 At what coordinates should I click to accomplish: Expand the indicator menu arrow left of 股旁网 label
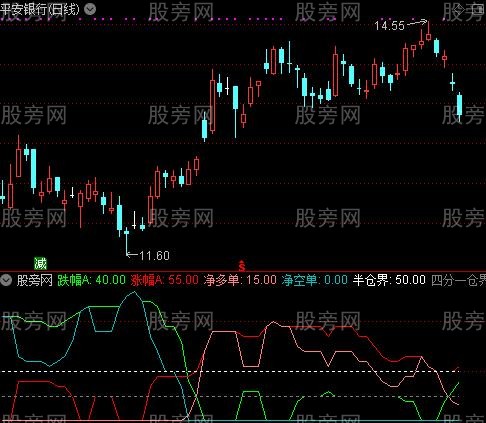6,280
